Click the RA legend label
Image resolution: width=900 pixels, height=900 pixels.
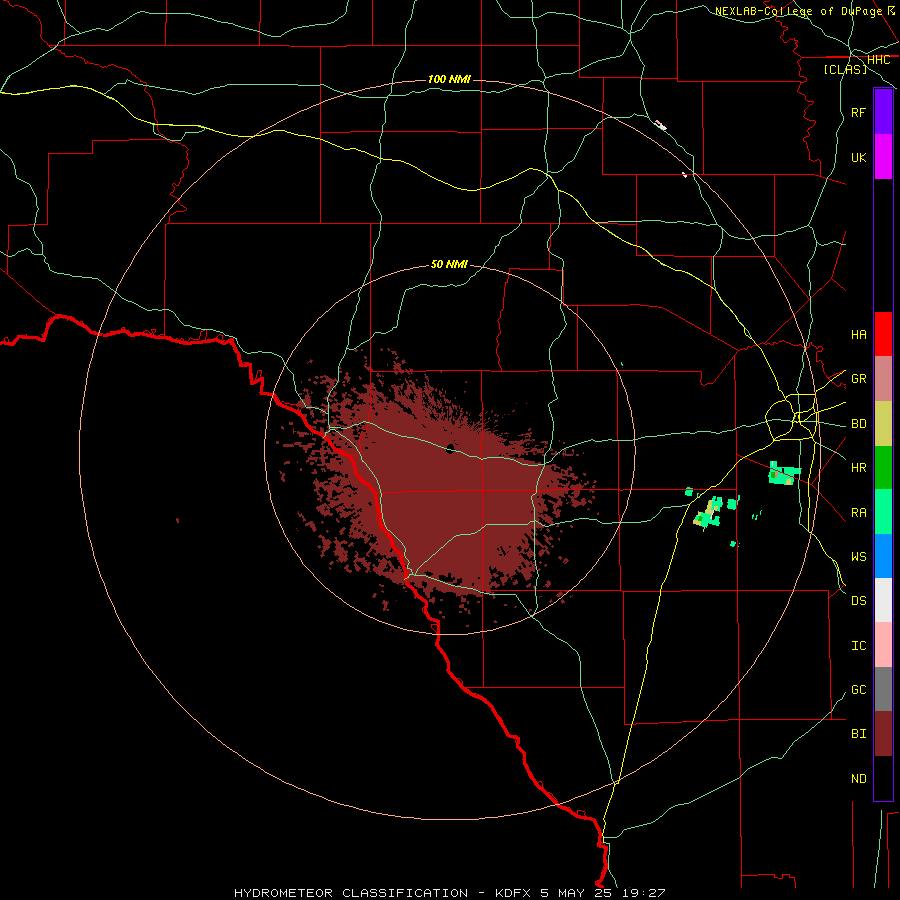click(x=858, y=512)
